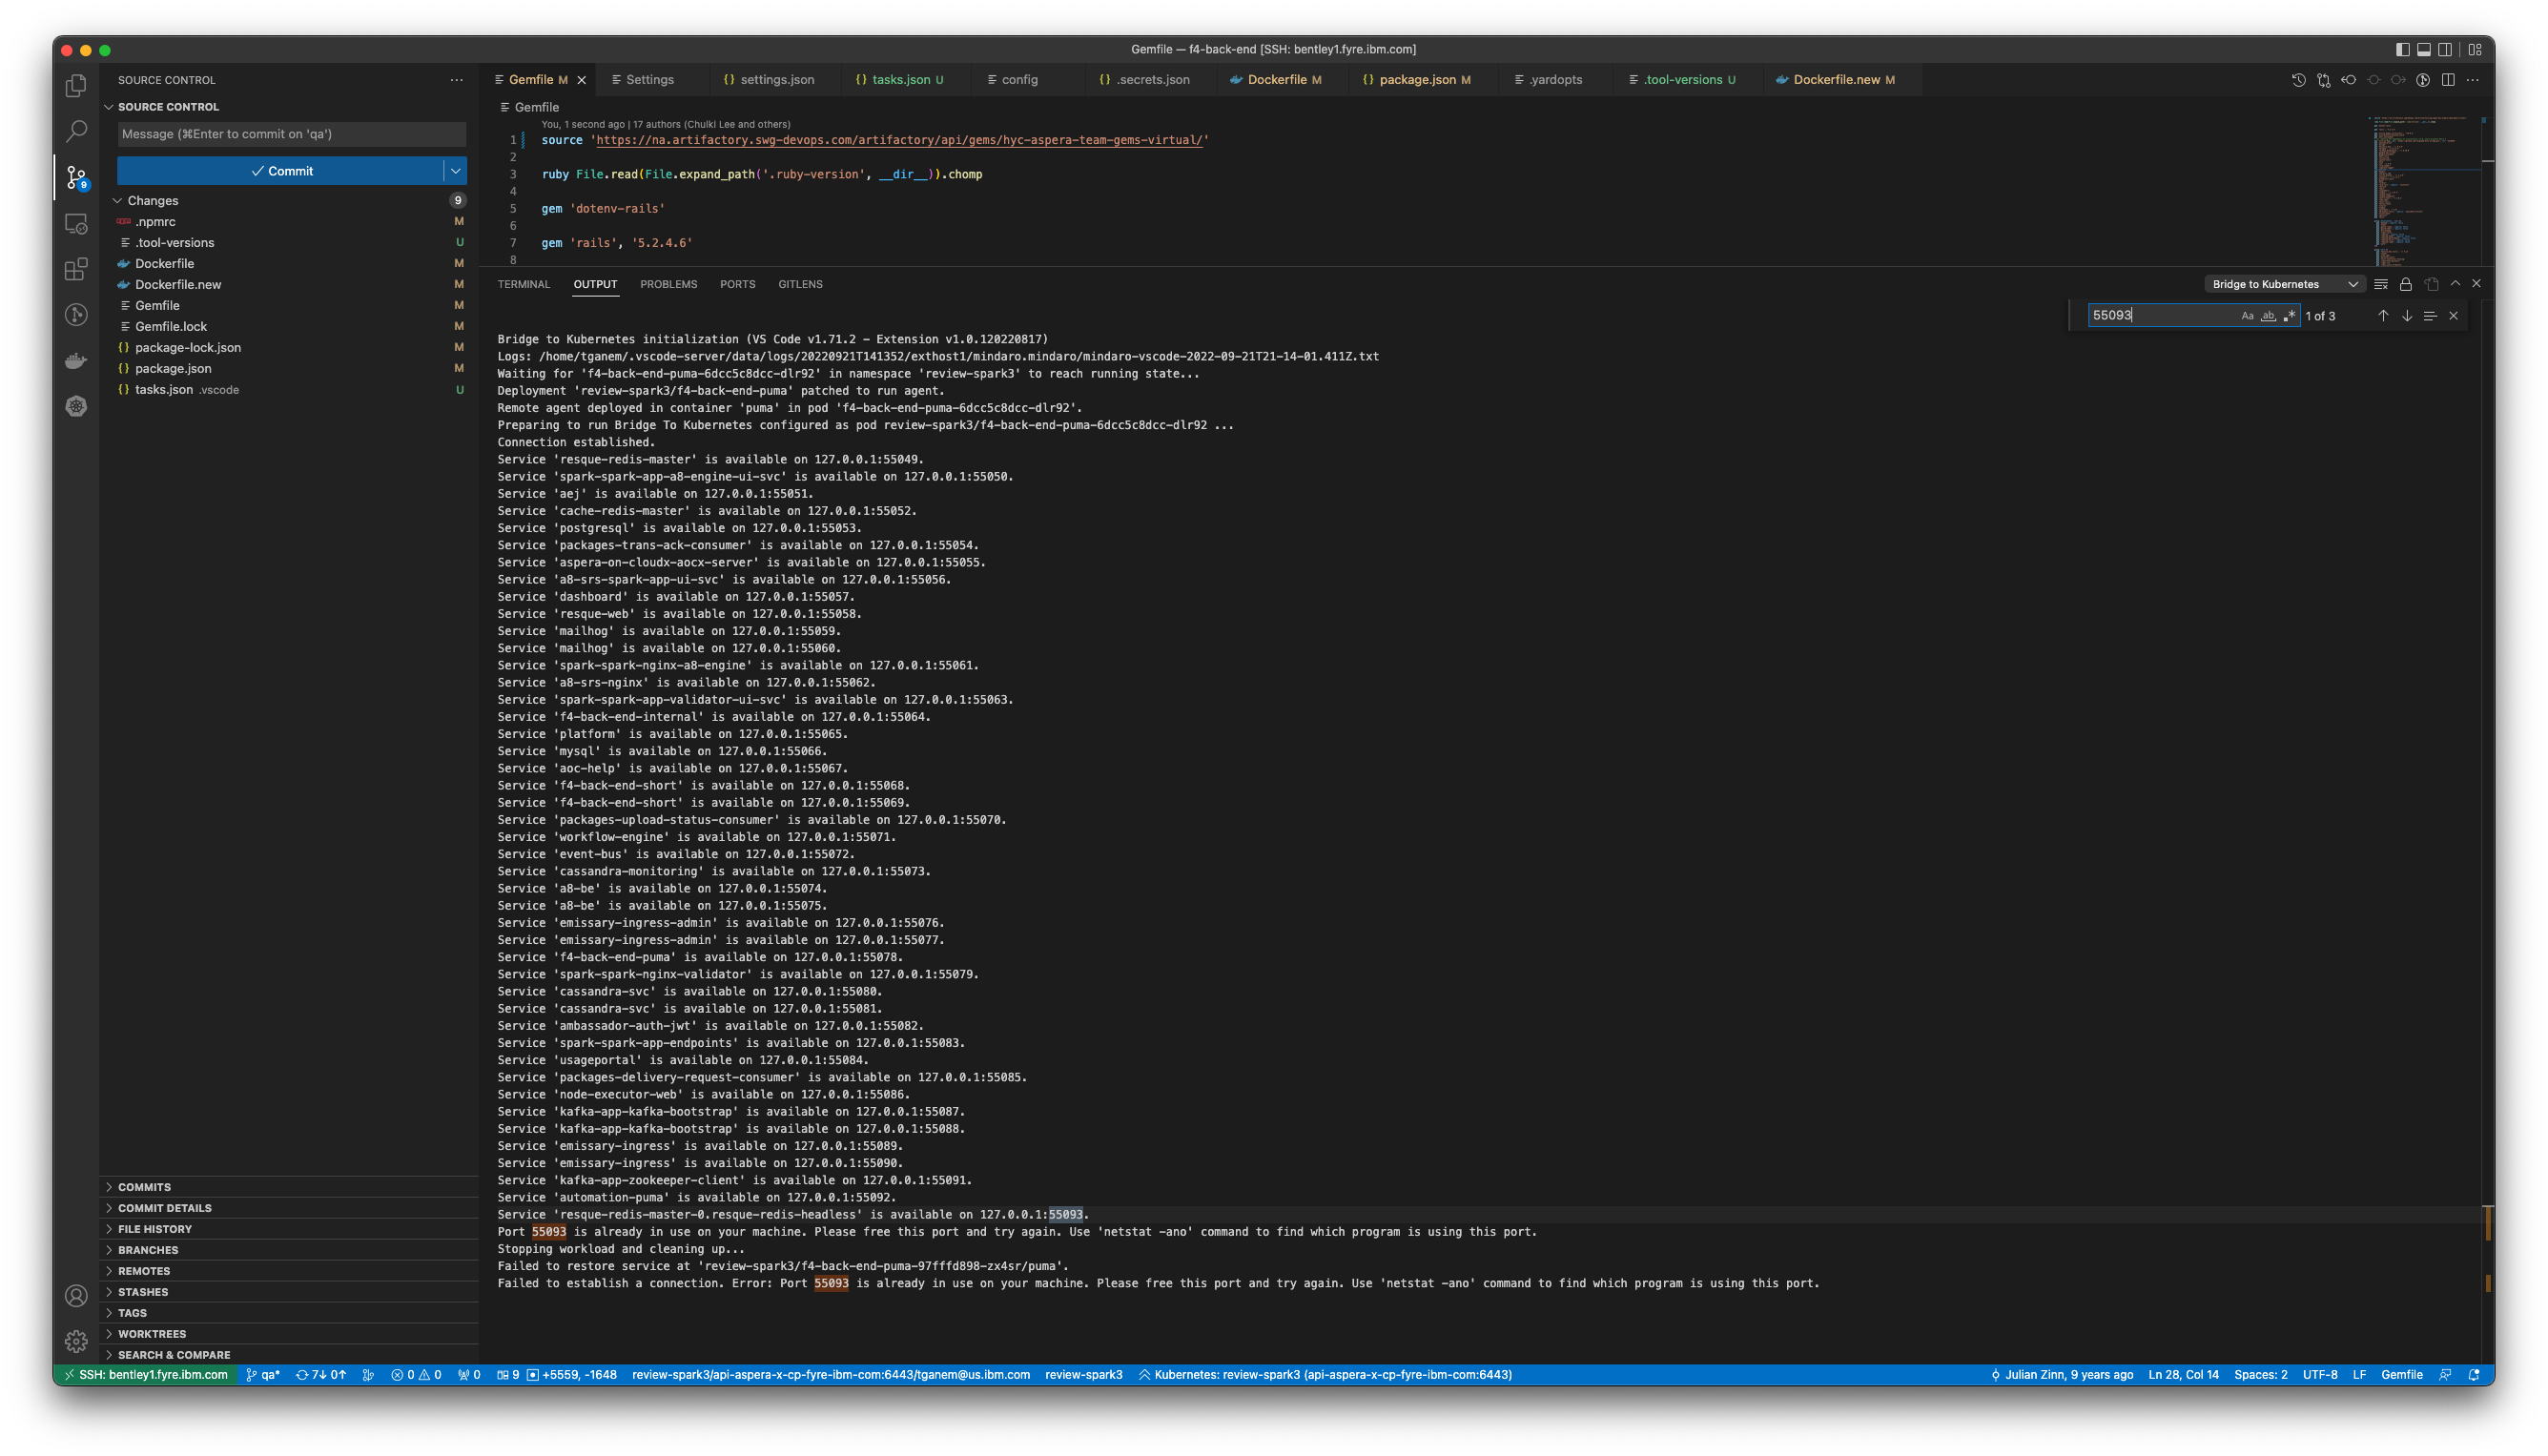Open the Kubernetes view in activity bar

click(76, 406)
